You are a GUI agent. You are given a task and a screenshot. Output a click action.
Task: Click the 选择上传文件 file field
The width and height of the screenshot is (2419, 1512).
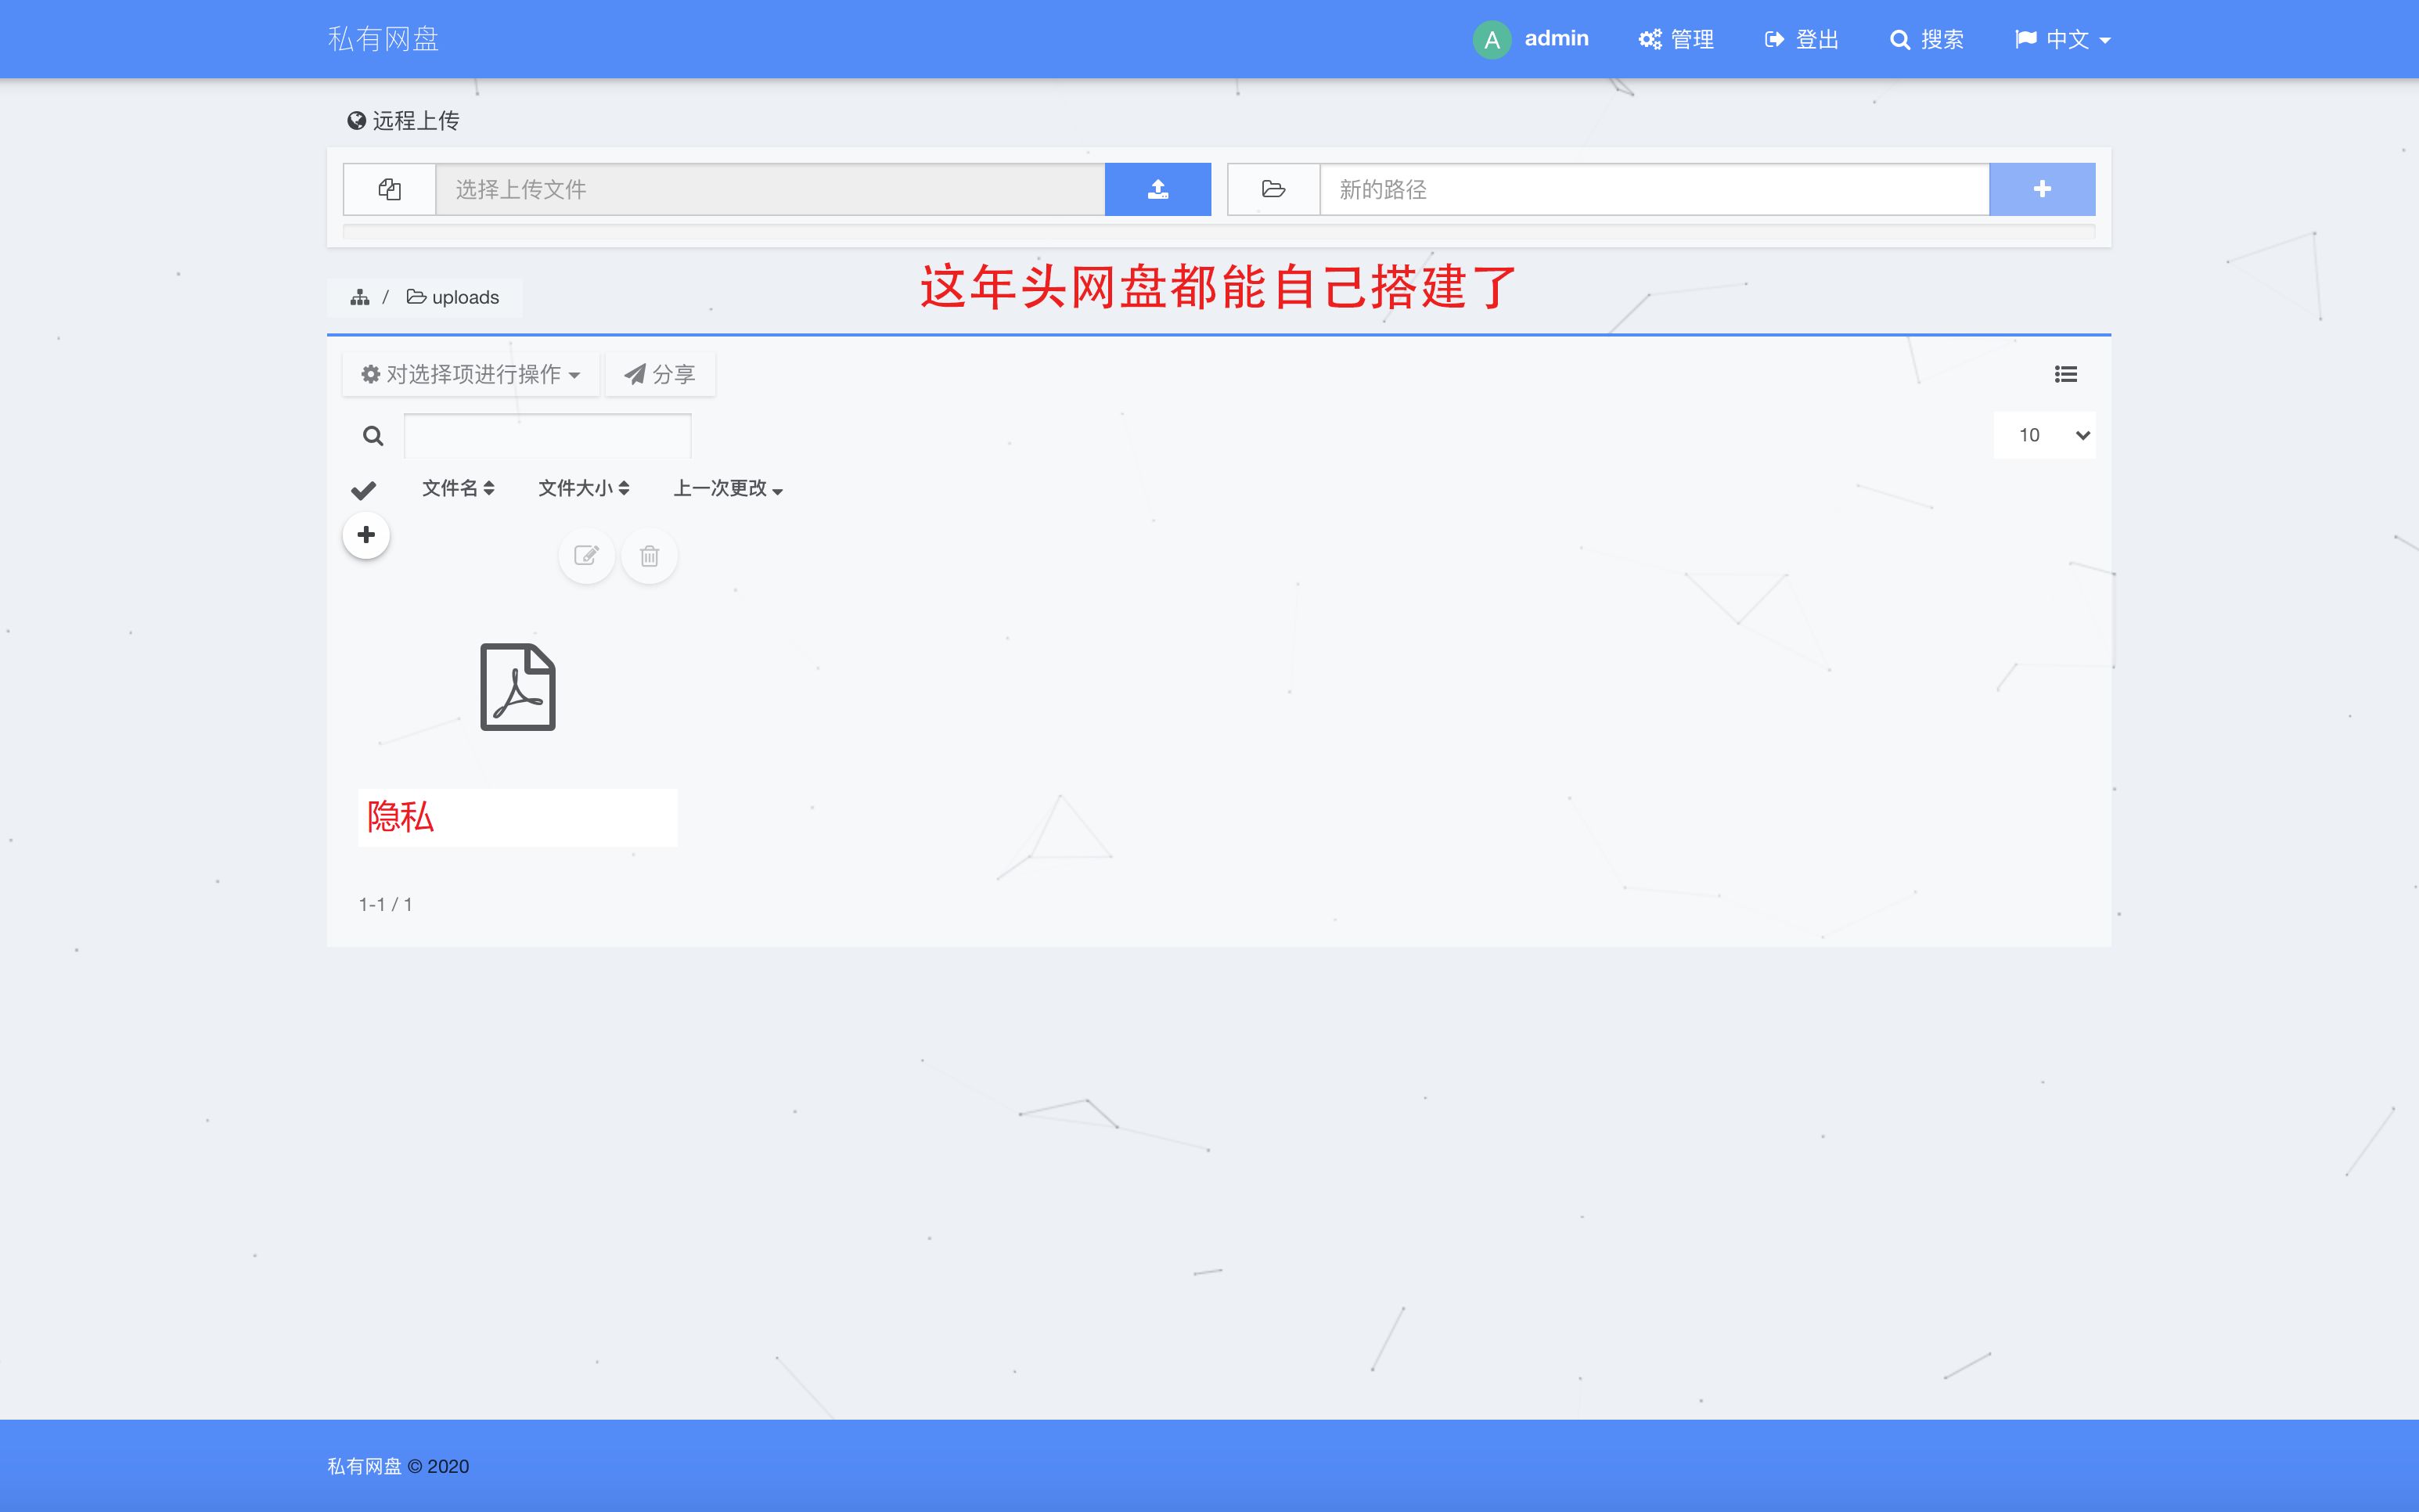pos(770,189)
